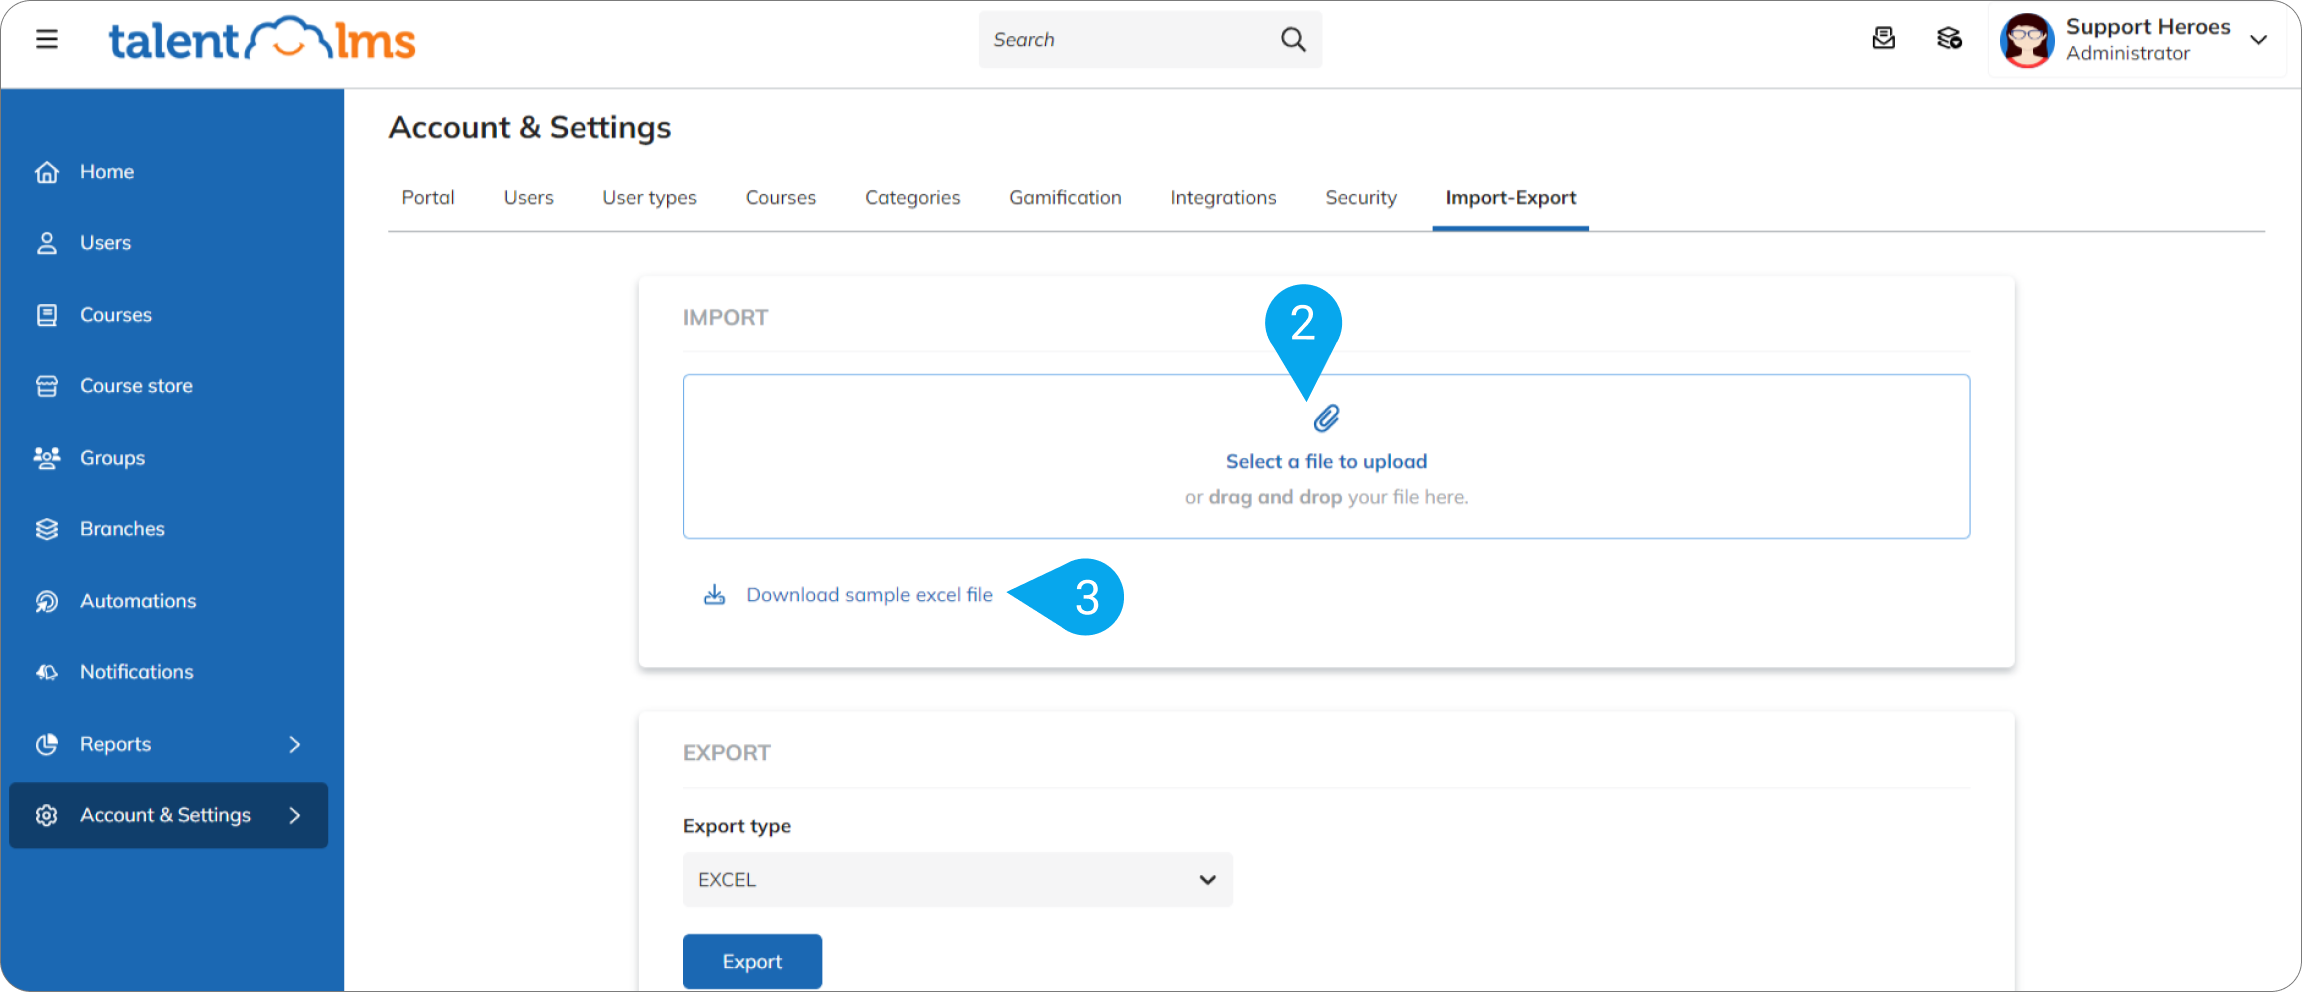Click the Groups people icon
Viewport: 2302px width, 992px height.
click(x=47, y=458)
